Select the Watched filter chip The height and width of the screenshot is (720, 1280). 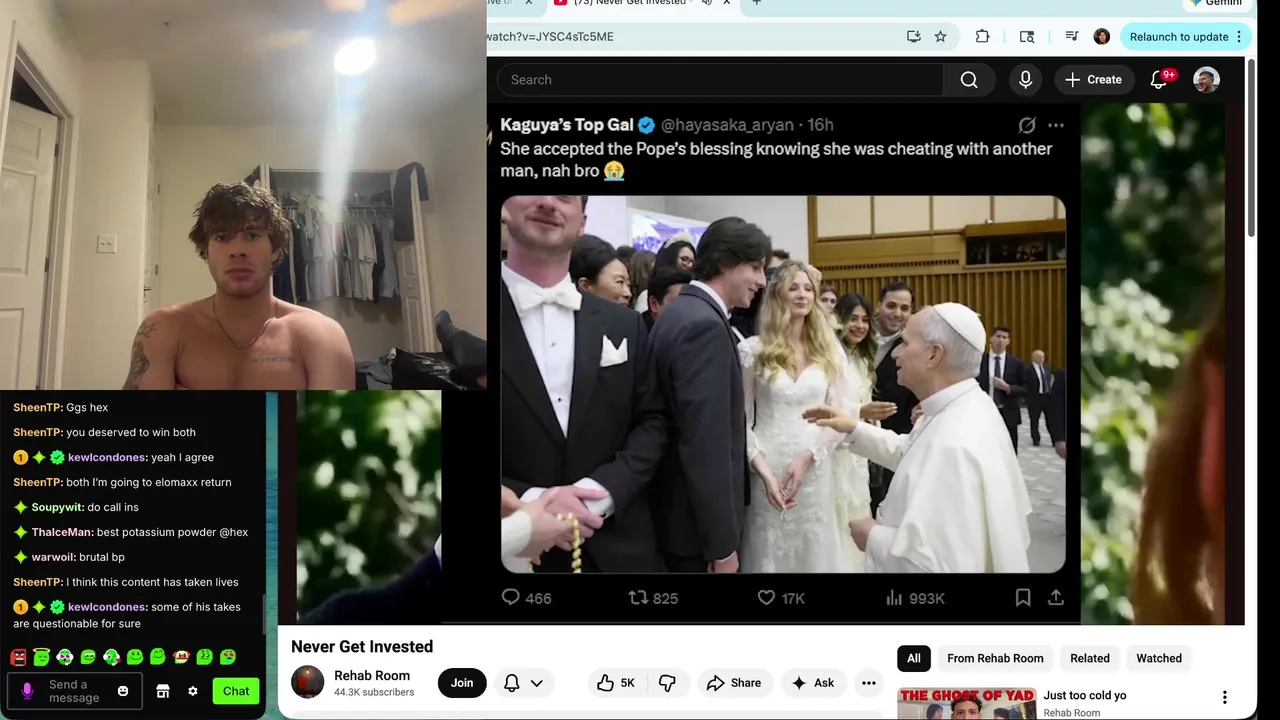click(1159, 658)
